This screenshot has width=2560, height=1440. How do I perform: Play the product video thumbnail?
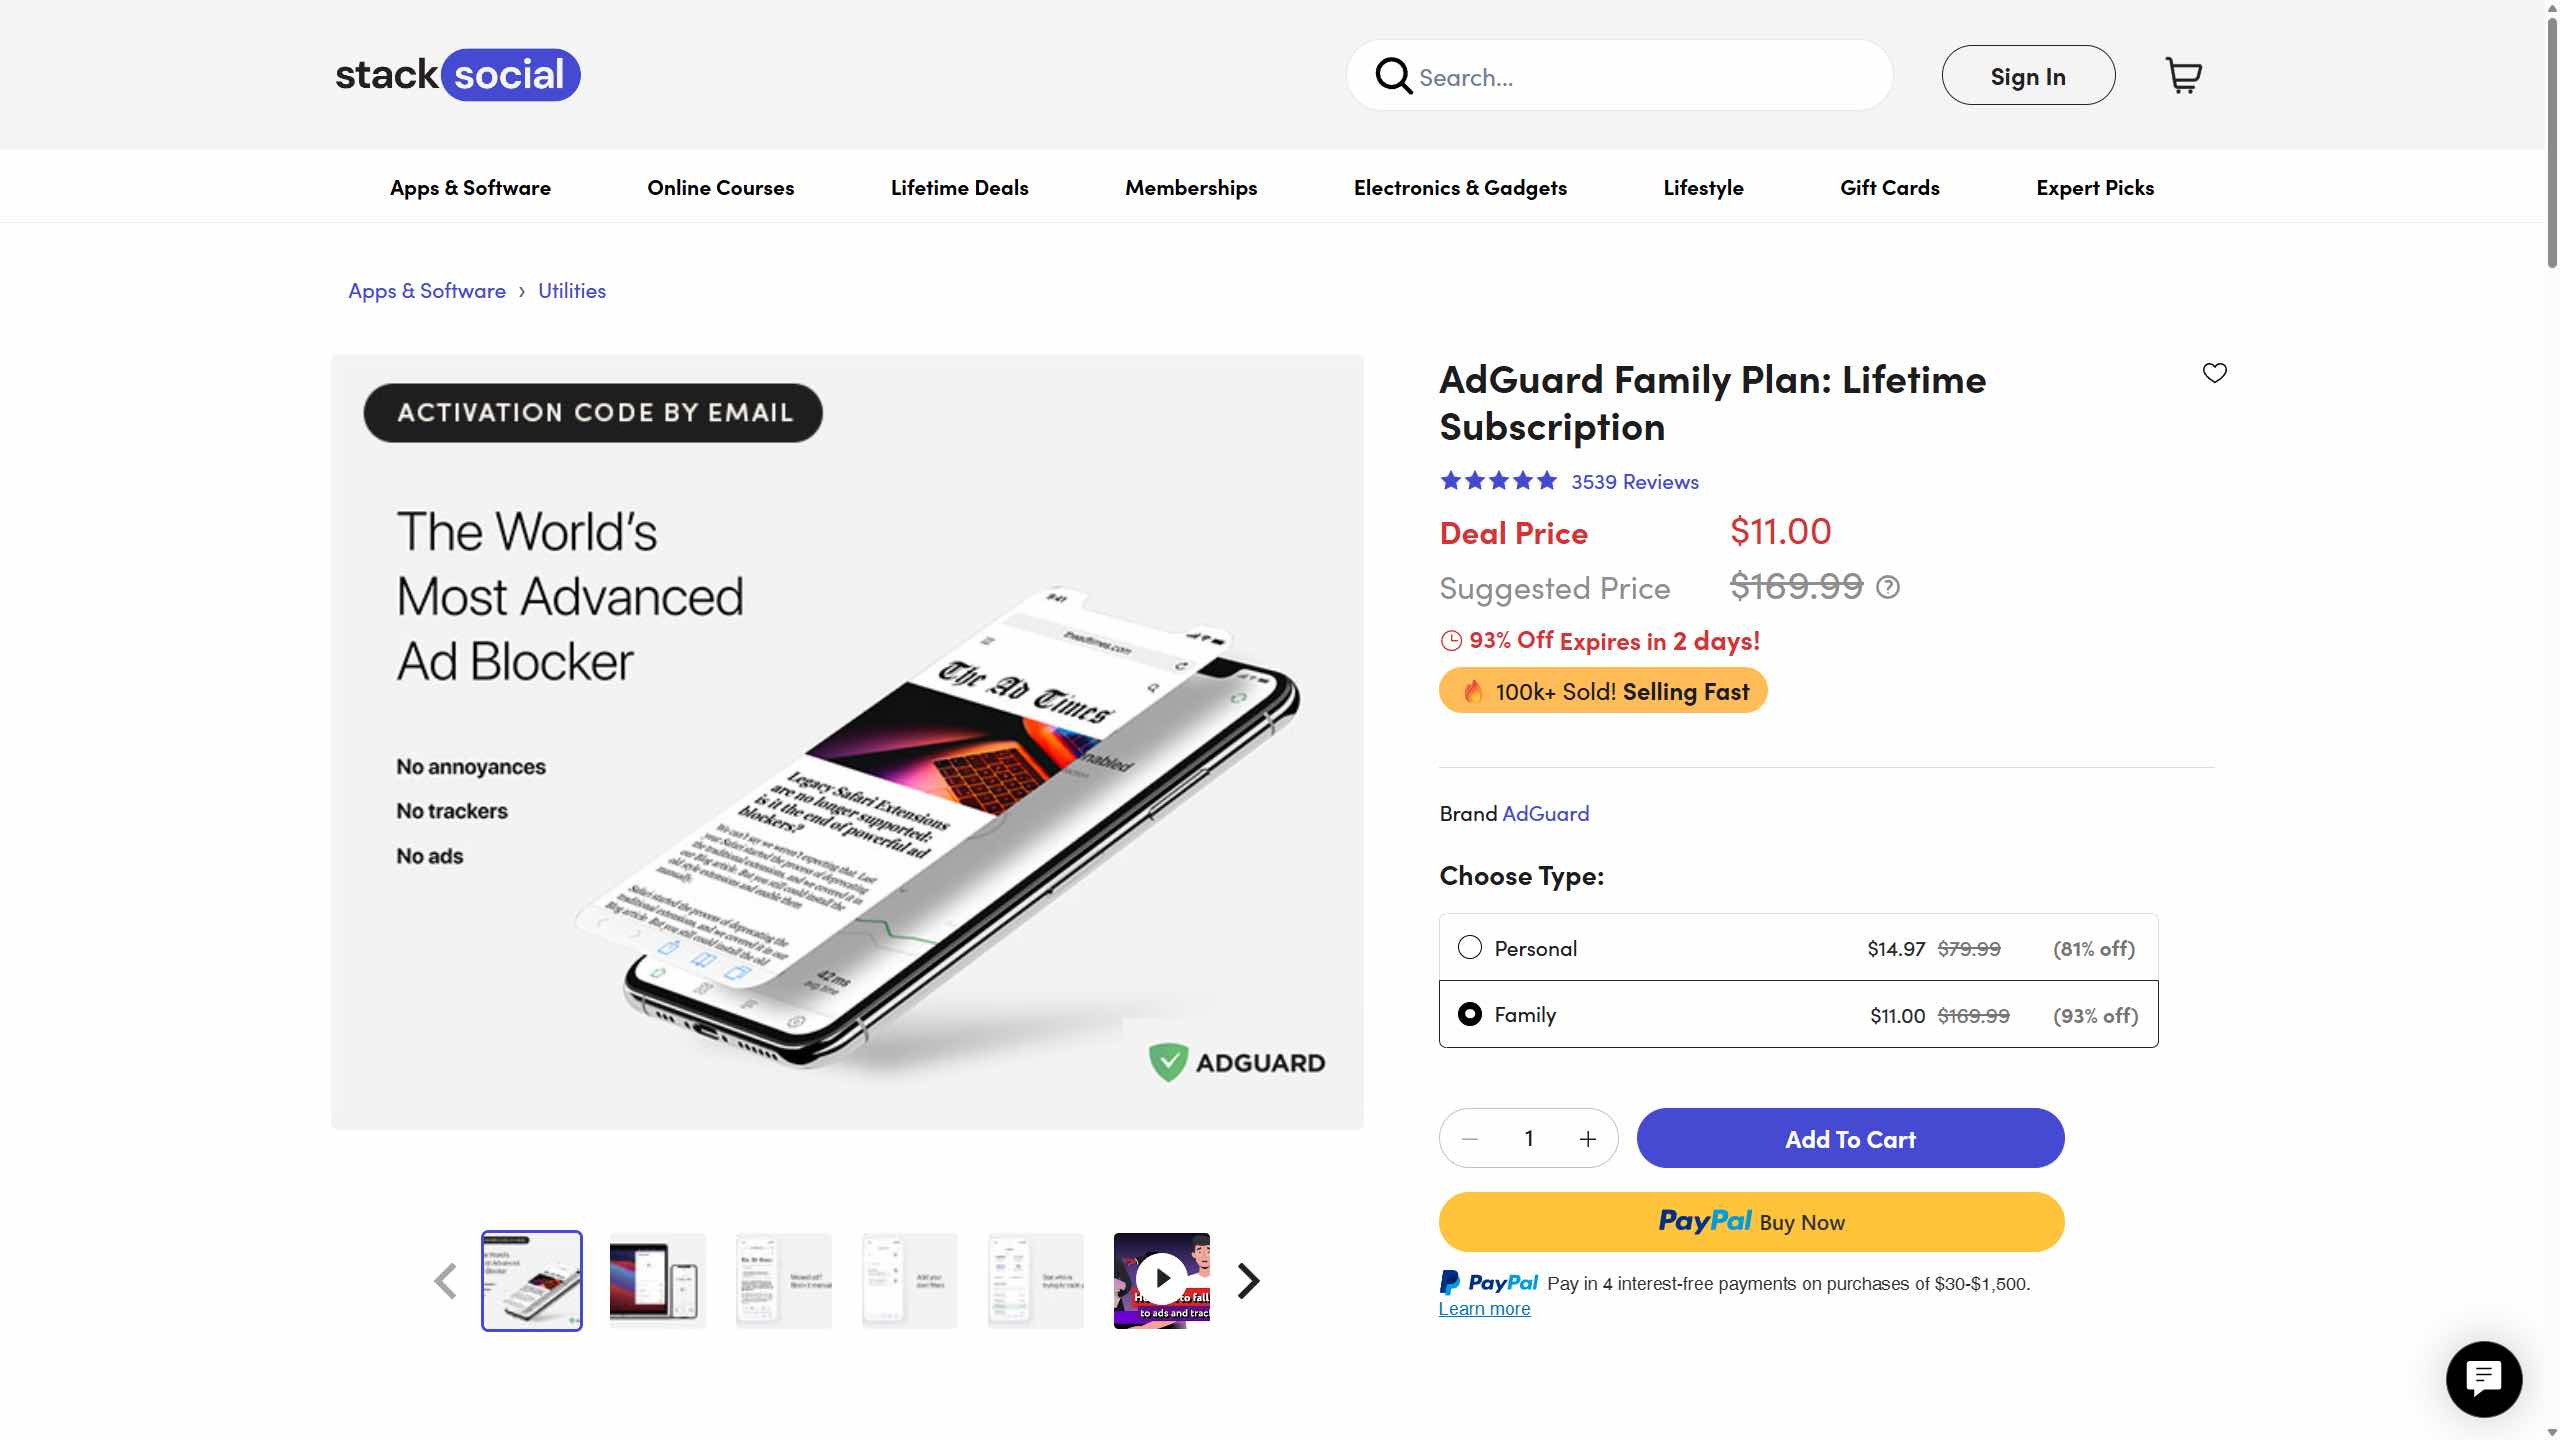click(x=1161, y=1279)
